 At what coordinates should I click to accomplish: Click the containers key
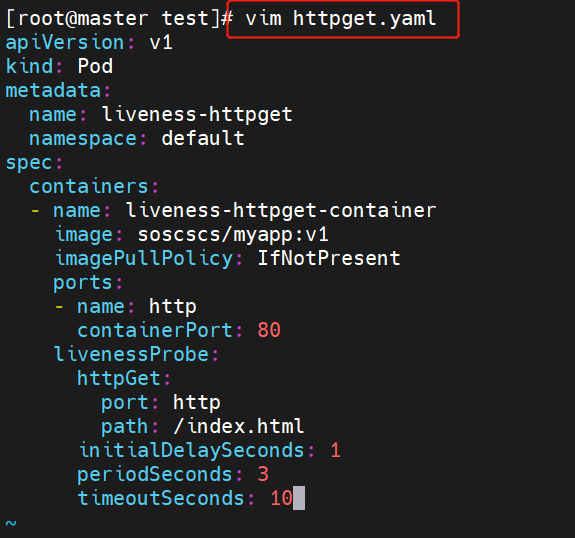(94, 186)
